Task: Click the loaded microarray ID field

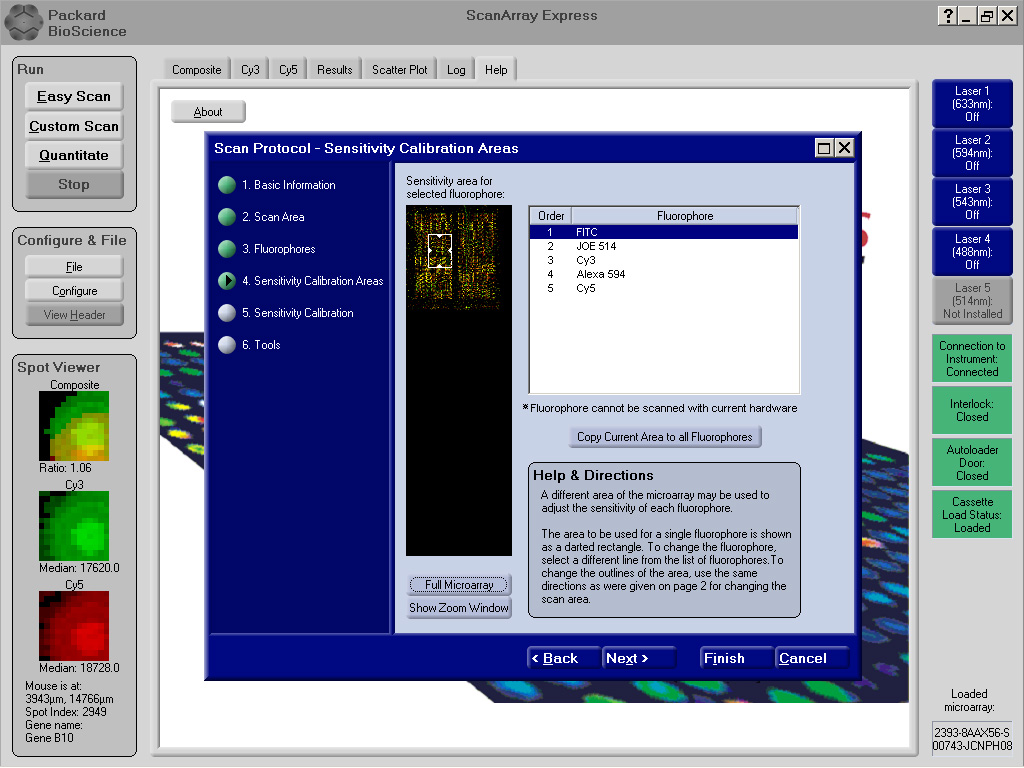Action: click(x=972, y=739)
